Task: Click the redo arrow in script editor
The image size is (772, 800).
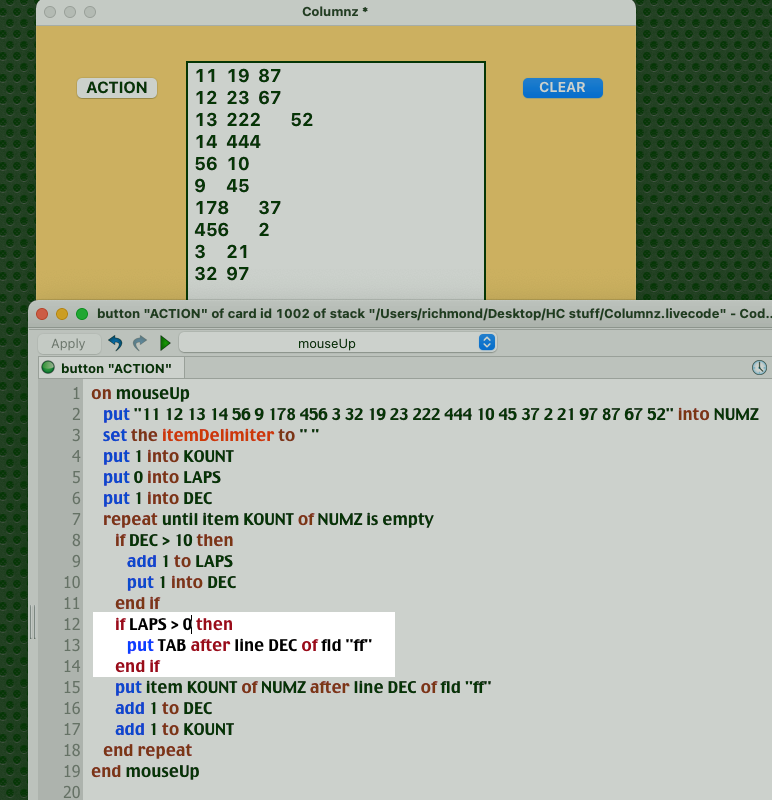Action: click(x=139, y=343)
